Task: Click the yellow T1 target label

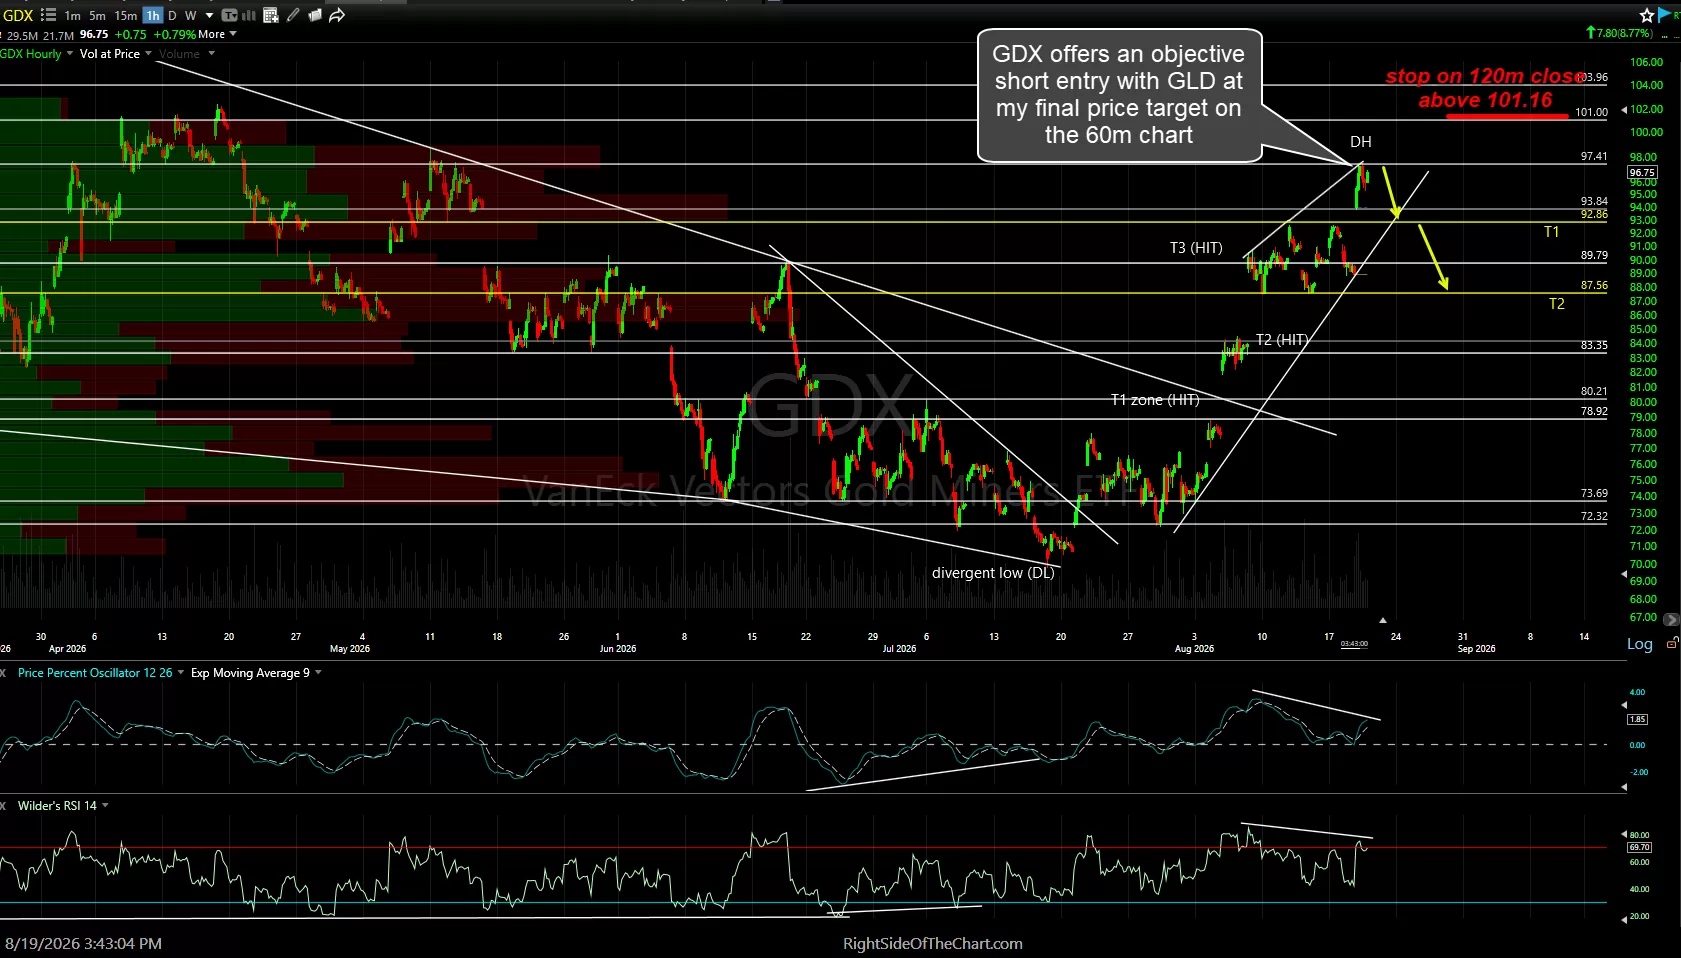Action: tap(1551, 232)
